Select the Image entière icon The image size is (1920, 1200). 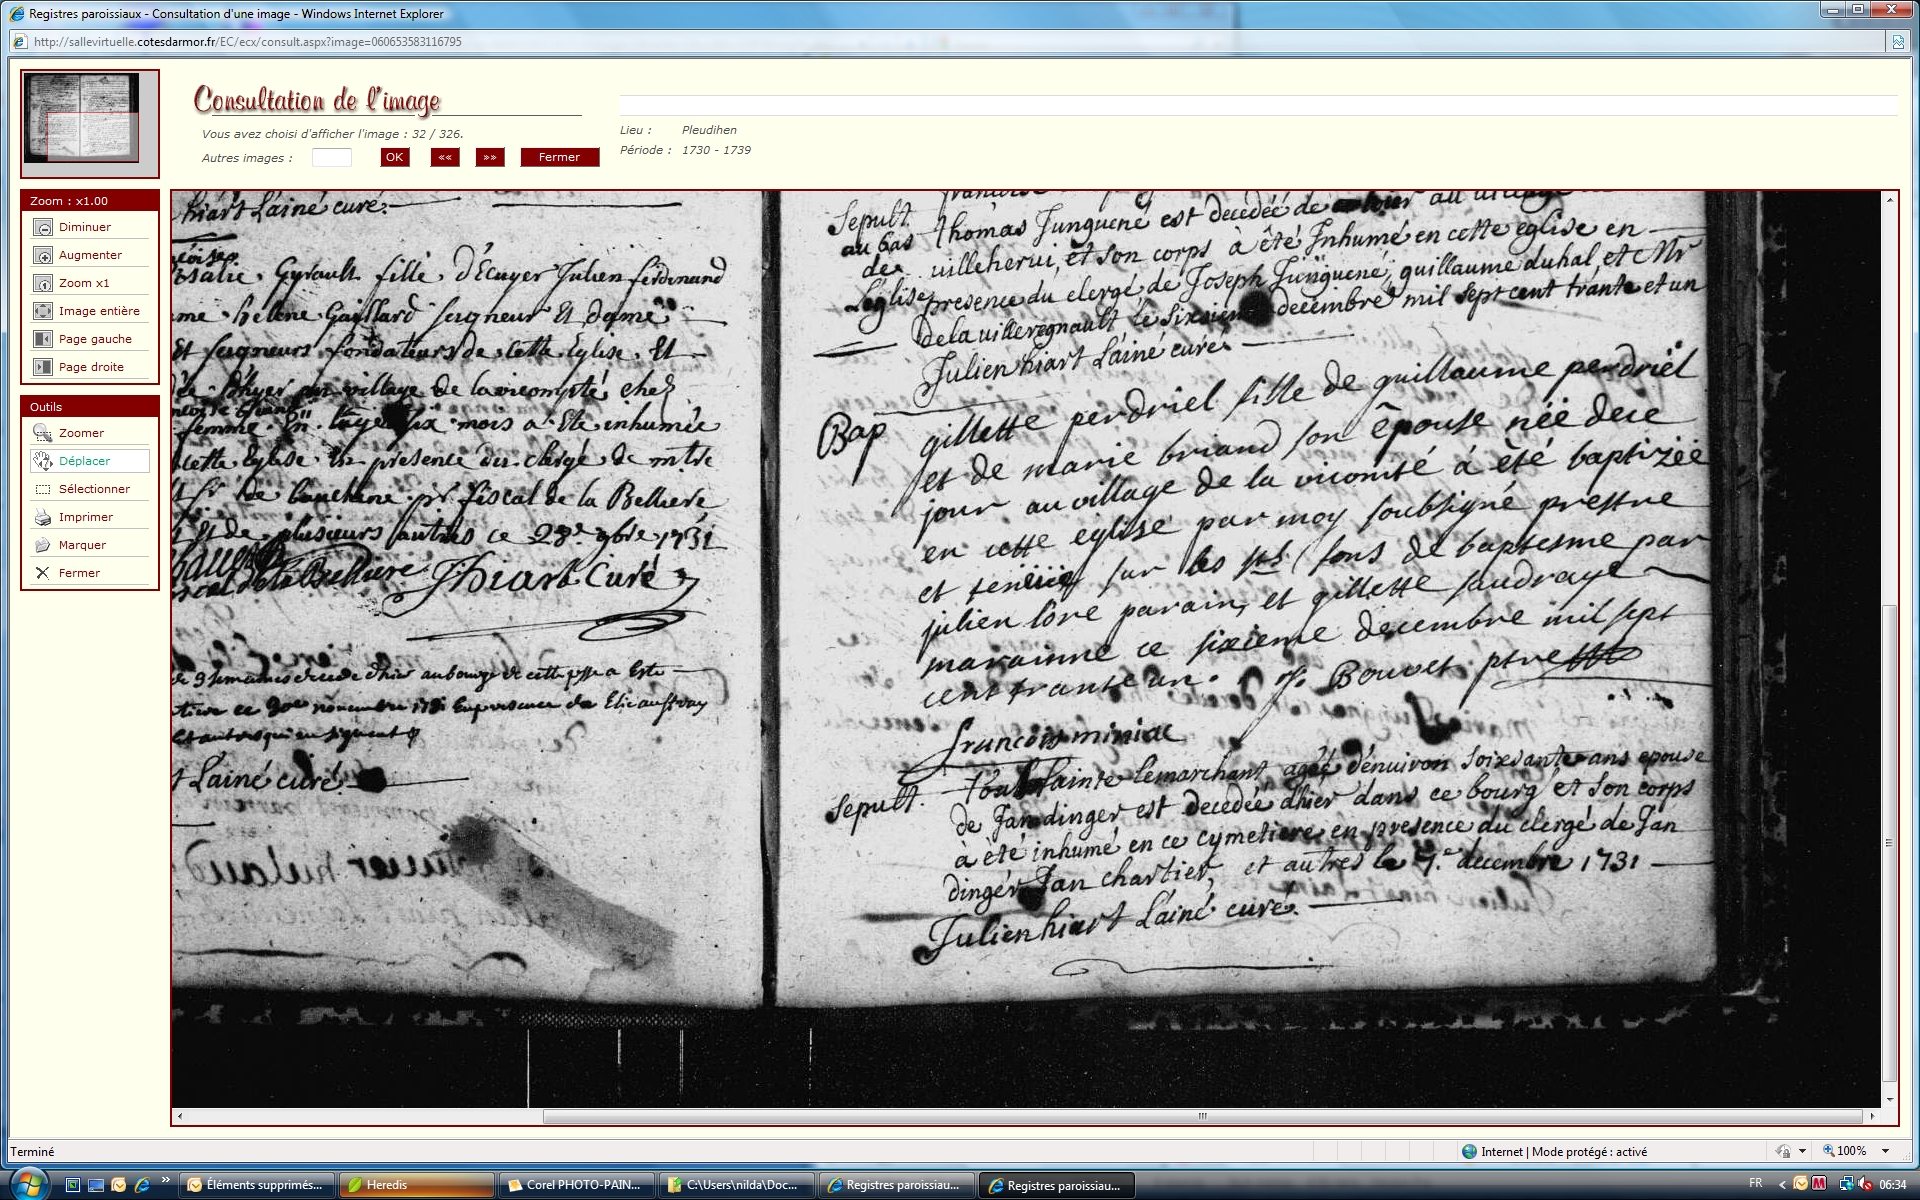coord(43,311)
